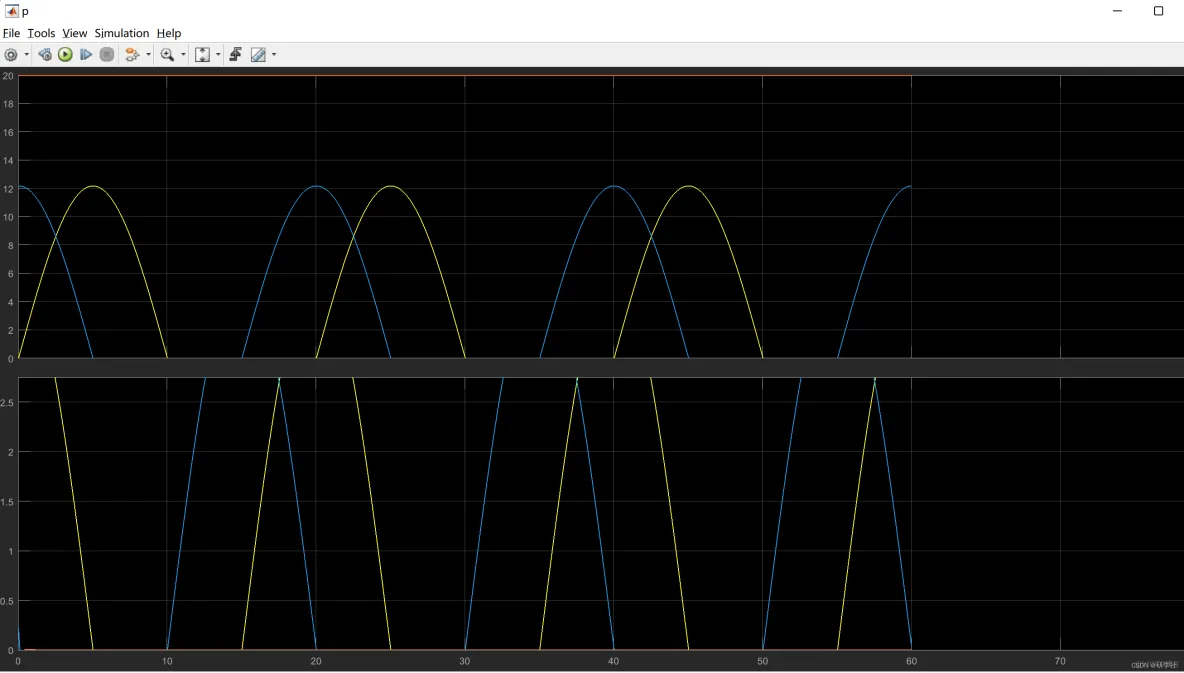Click the MATLAB icon in title bar

11,11
